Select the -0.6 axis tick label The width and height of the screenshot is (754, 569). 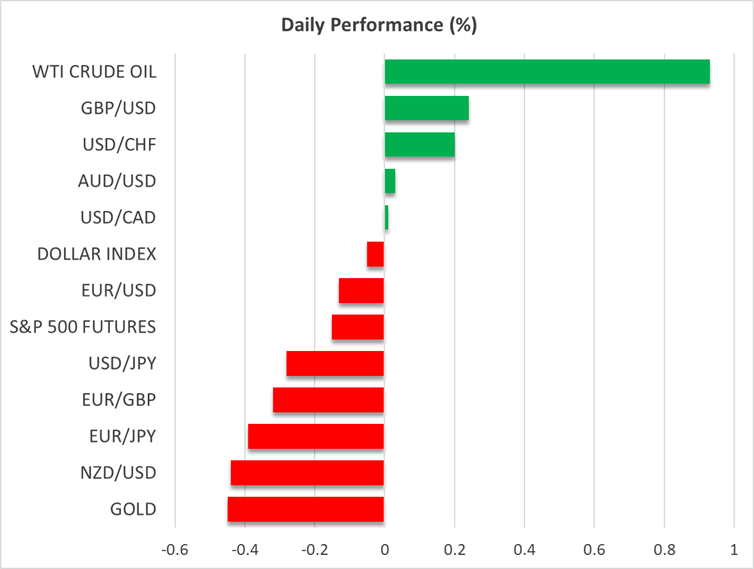(175, 550)
